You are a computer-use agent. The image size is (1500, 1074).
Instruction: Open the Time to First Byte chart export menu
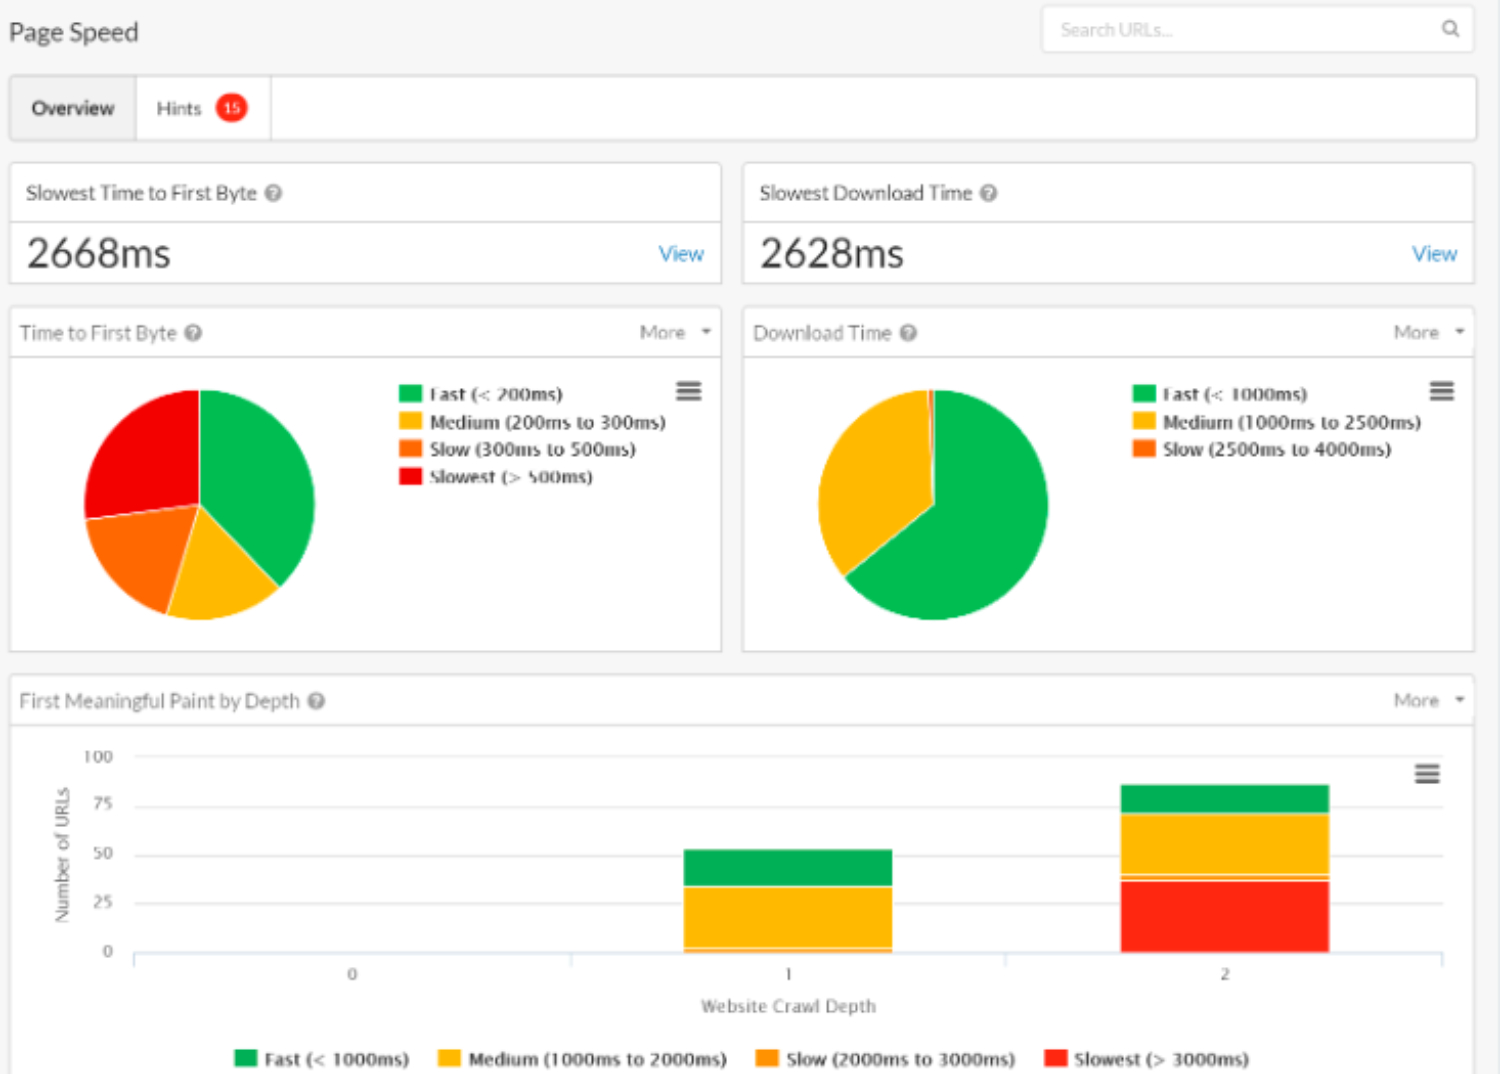(x=688, y=391)
